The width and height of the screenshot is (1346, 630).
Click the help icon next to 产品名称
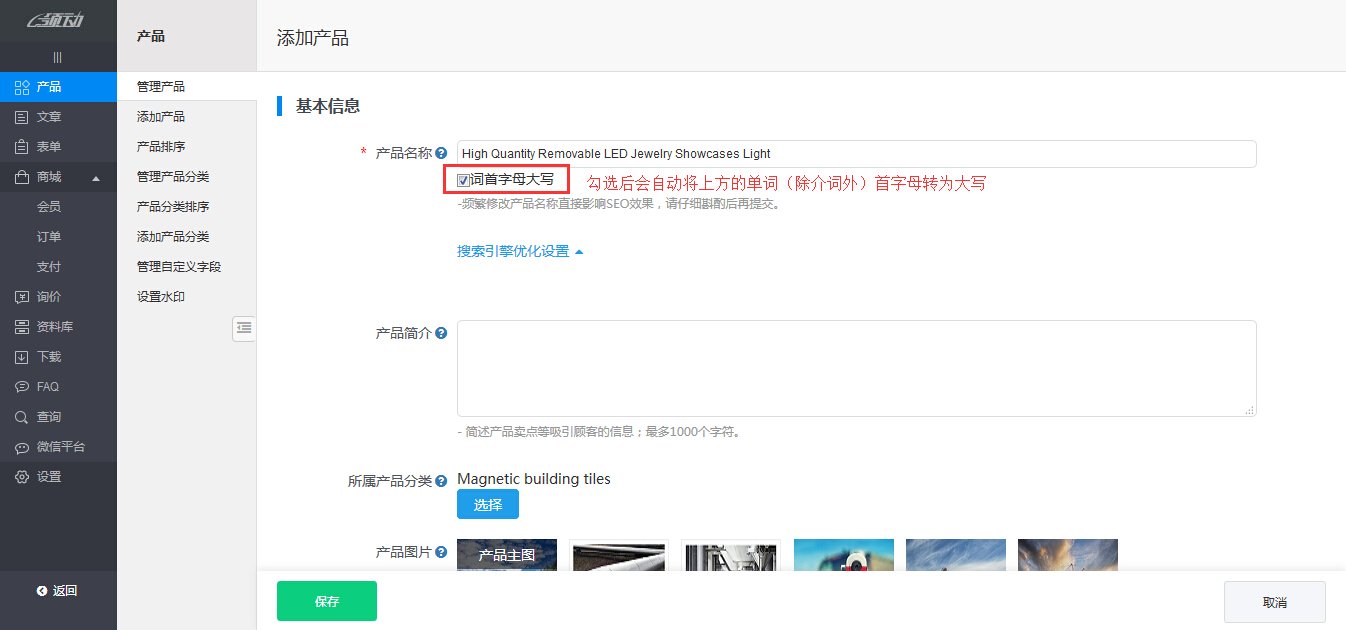point(441,153)
